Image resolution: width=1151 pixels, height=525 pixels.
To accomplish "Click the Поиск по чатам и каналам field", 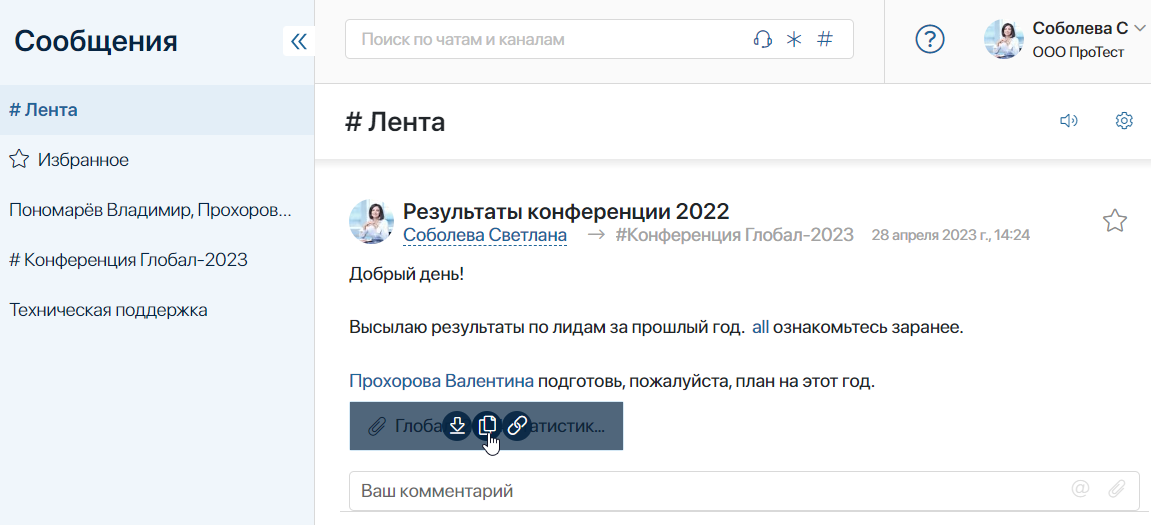I will tap(599, 39).
